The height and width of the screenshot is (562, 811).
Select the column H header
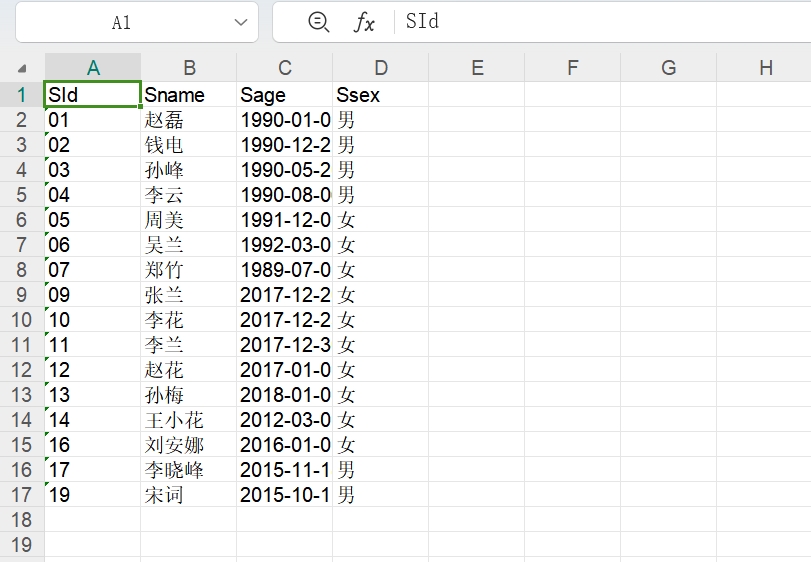tap(765, 68)
